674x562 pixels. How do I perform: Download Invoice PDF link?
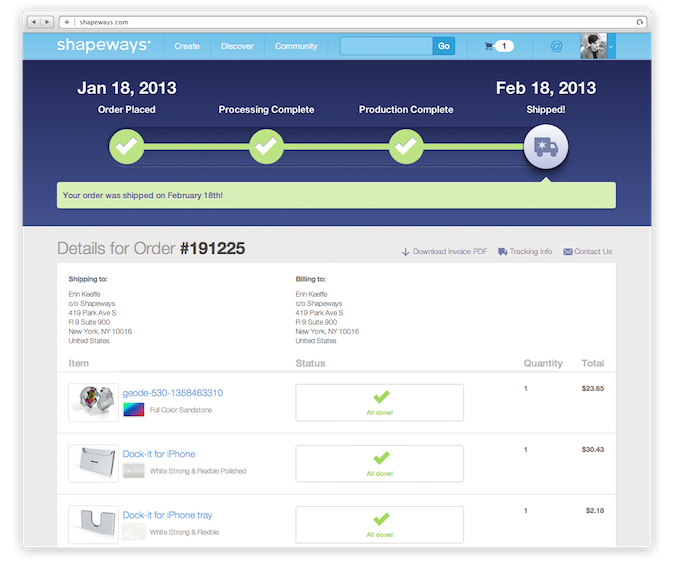pyautogui.click(x=450, y=252)
